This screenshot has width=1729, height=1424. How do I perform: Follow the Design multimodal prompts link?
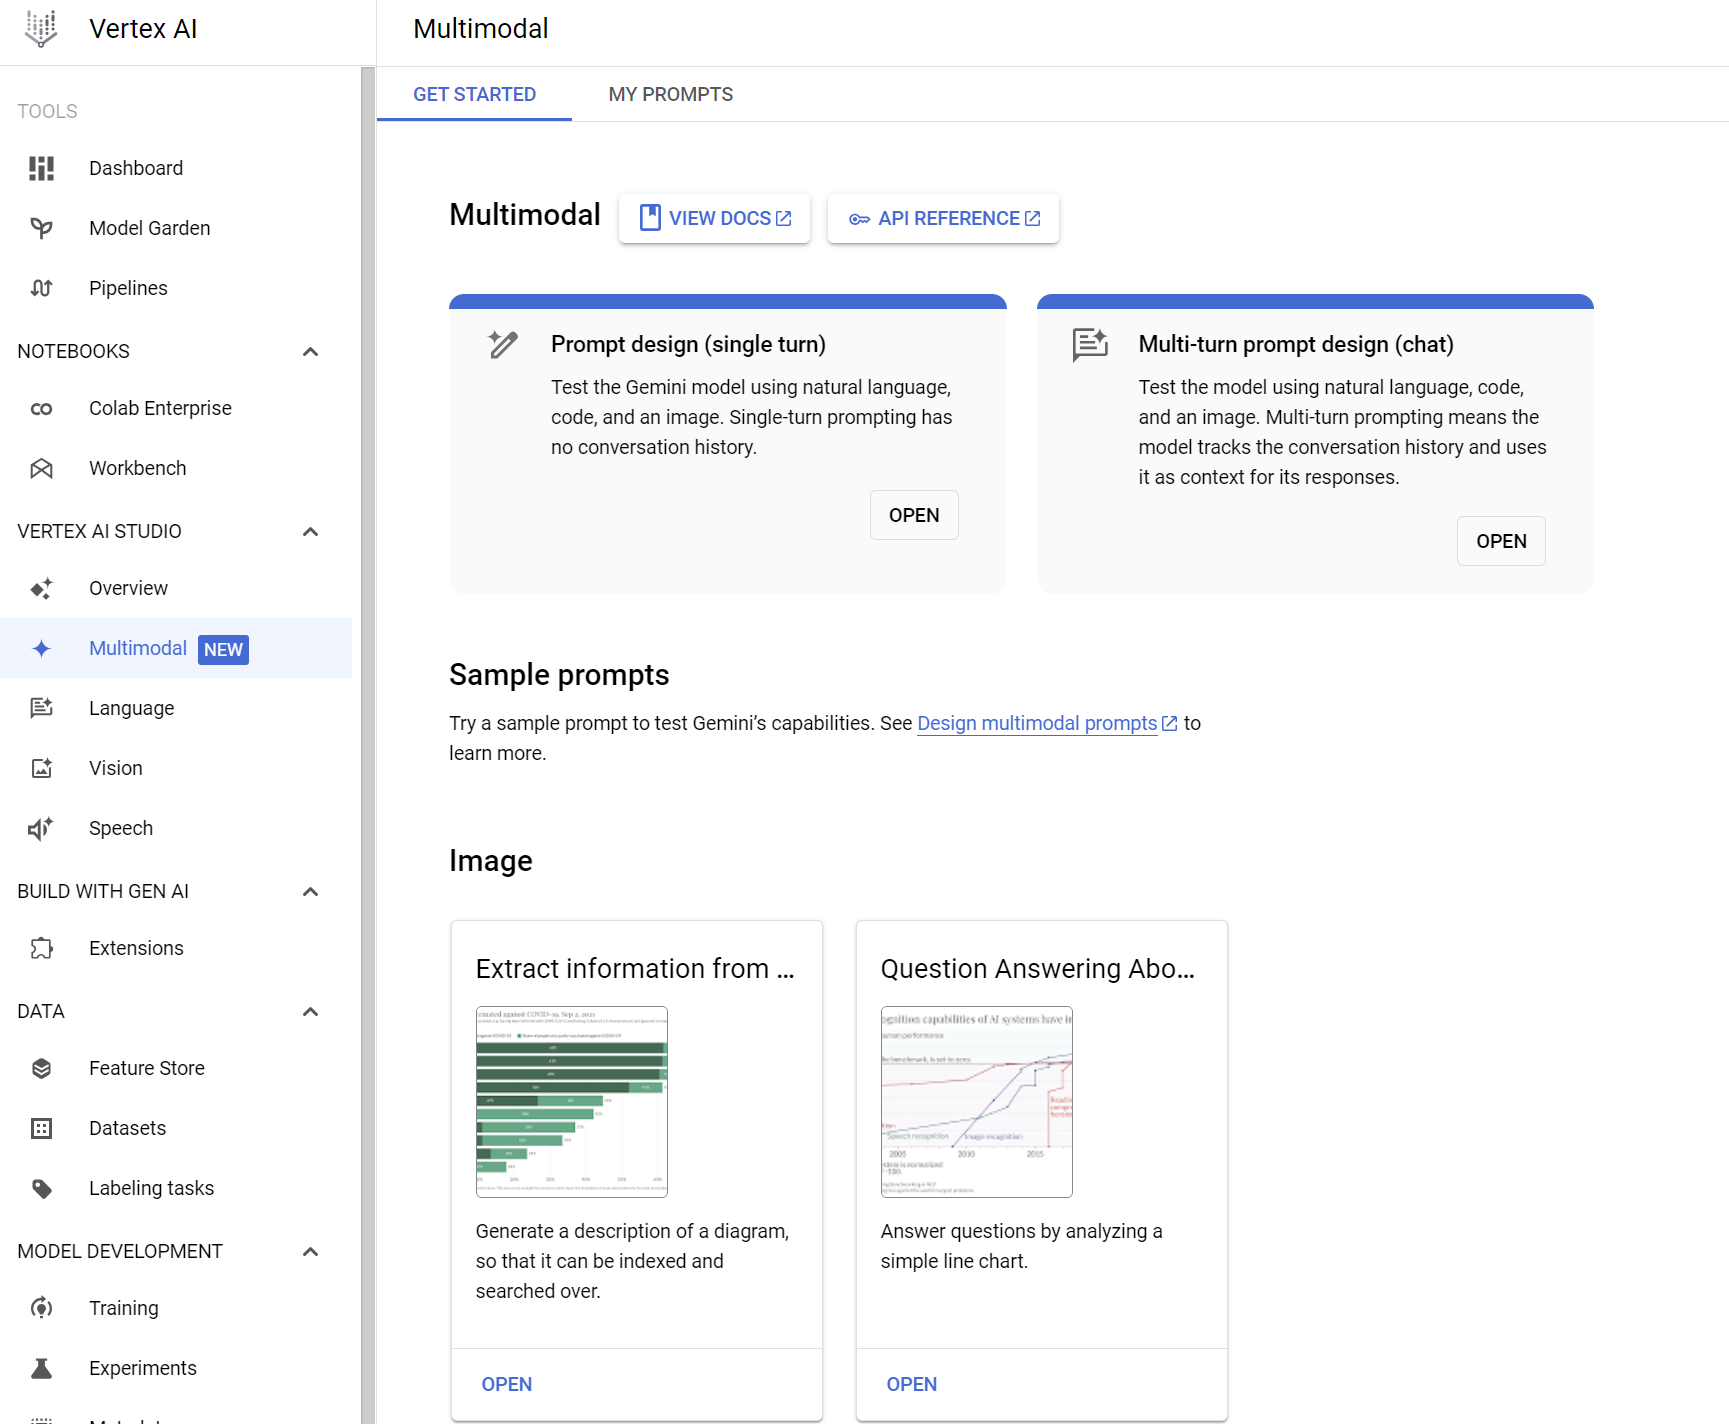coord(1037,723)
